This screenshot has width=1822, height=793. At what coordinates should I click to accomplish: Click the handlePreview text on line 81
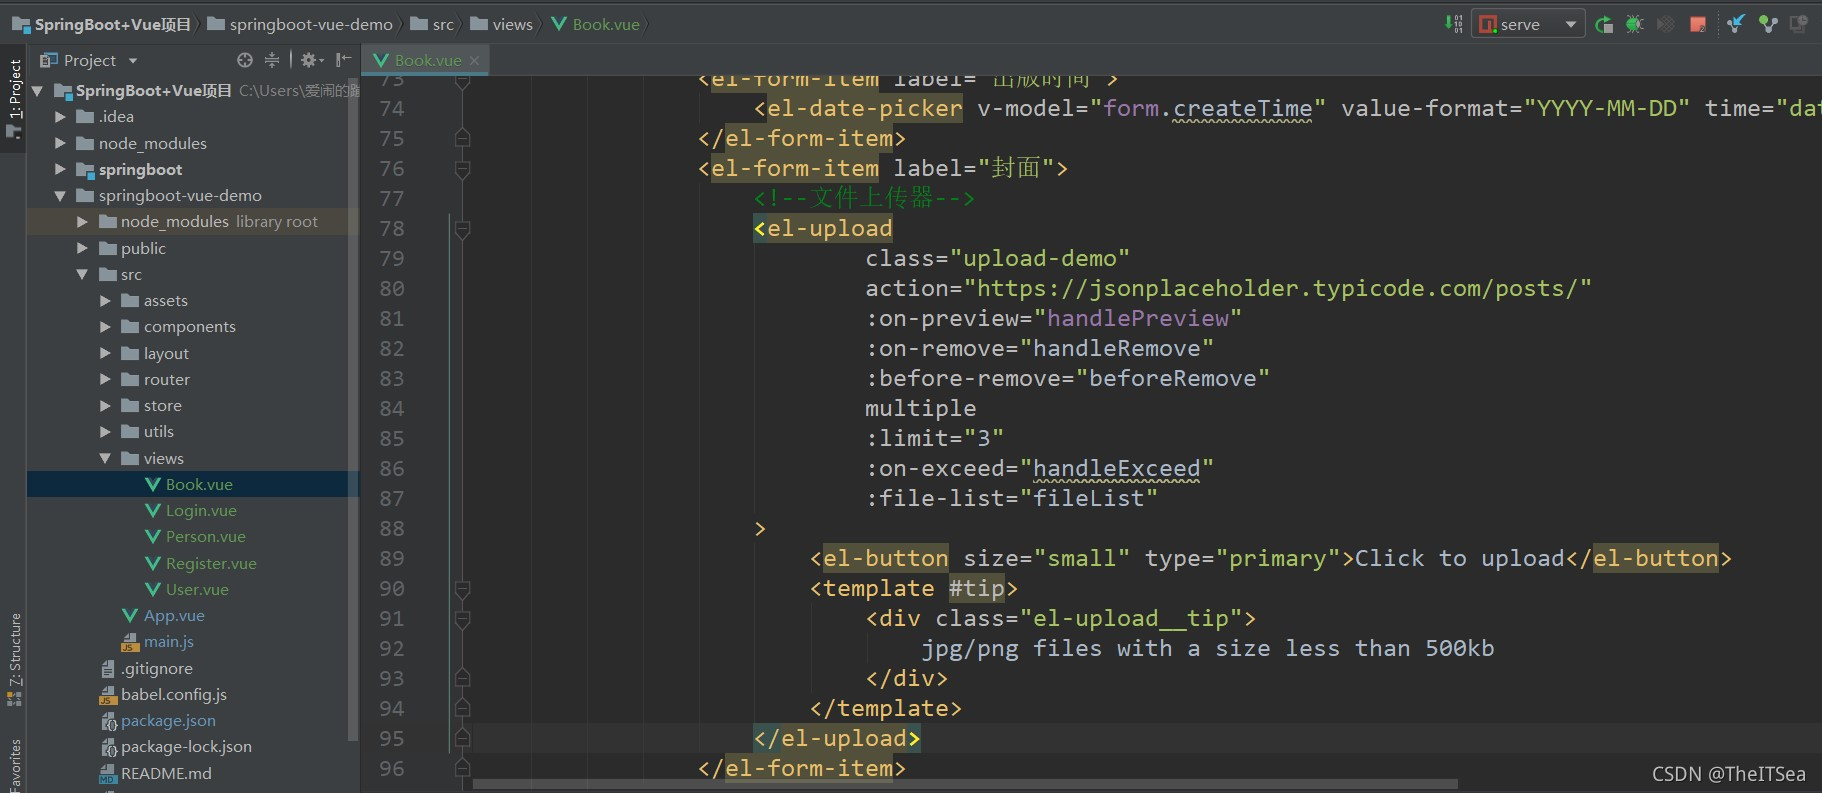coord(1138,318)
